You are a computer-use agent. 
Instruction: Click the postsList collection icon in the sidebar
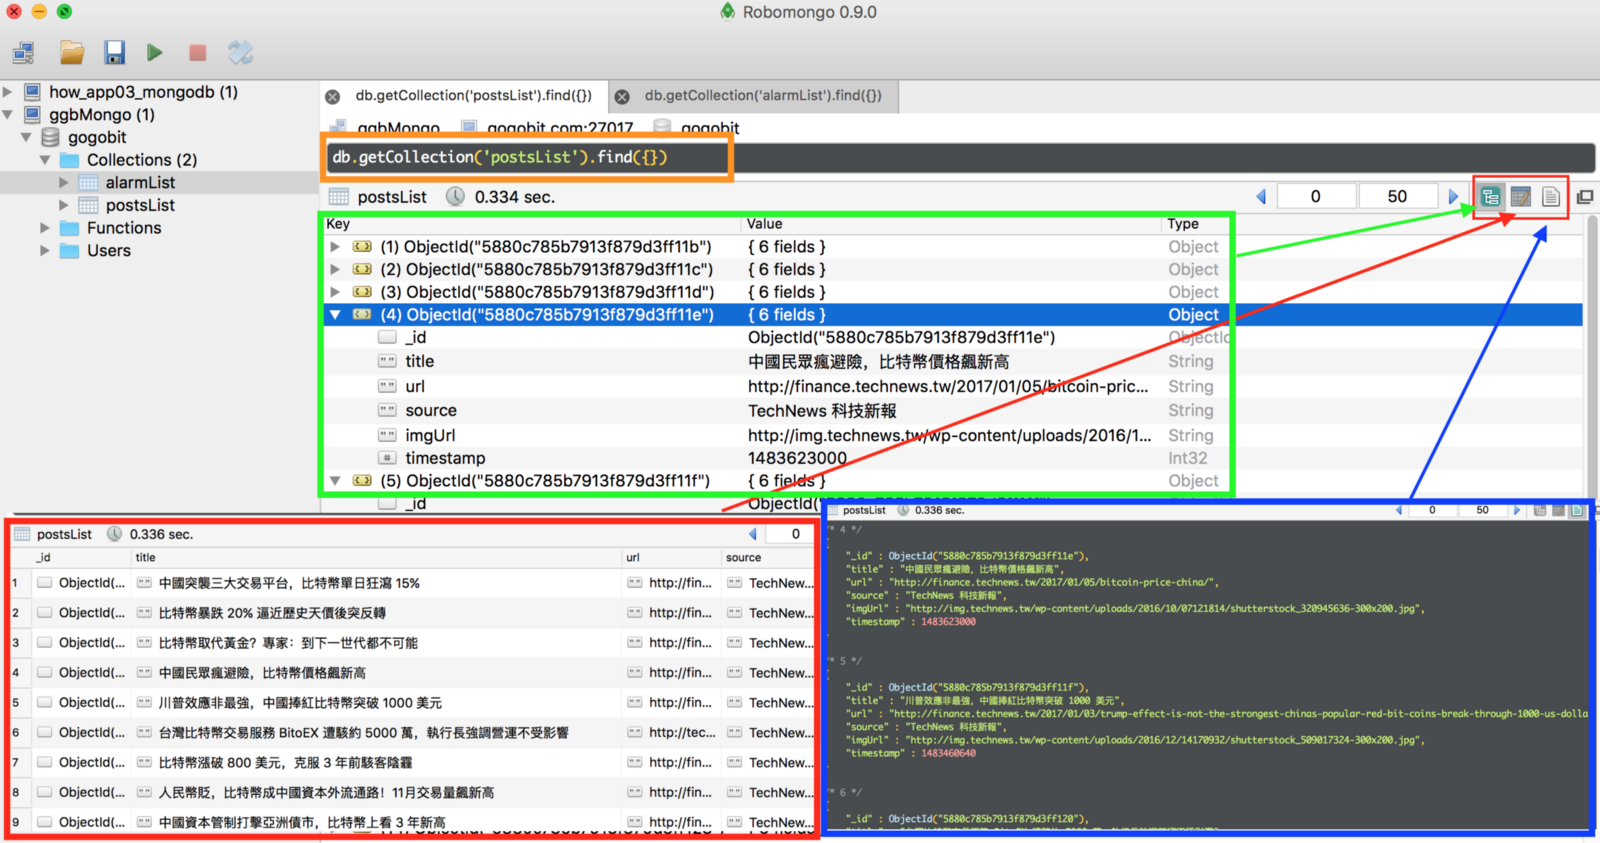(x=88, y=205)
